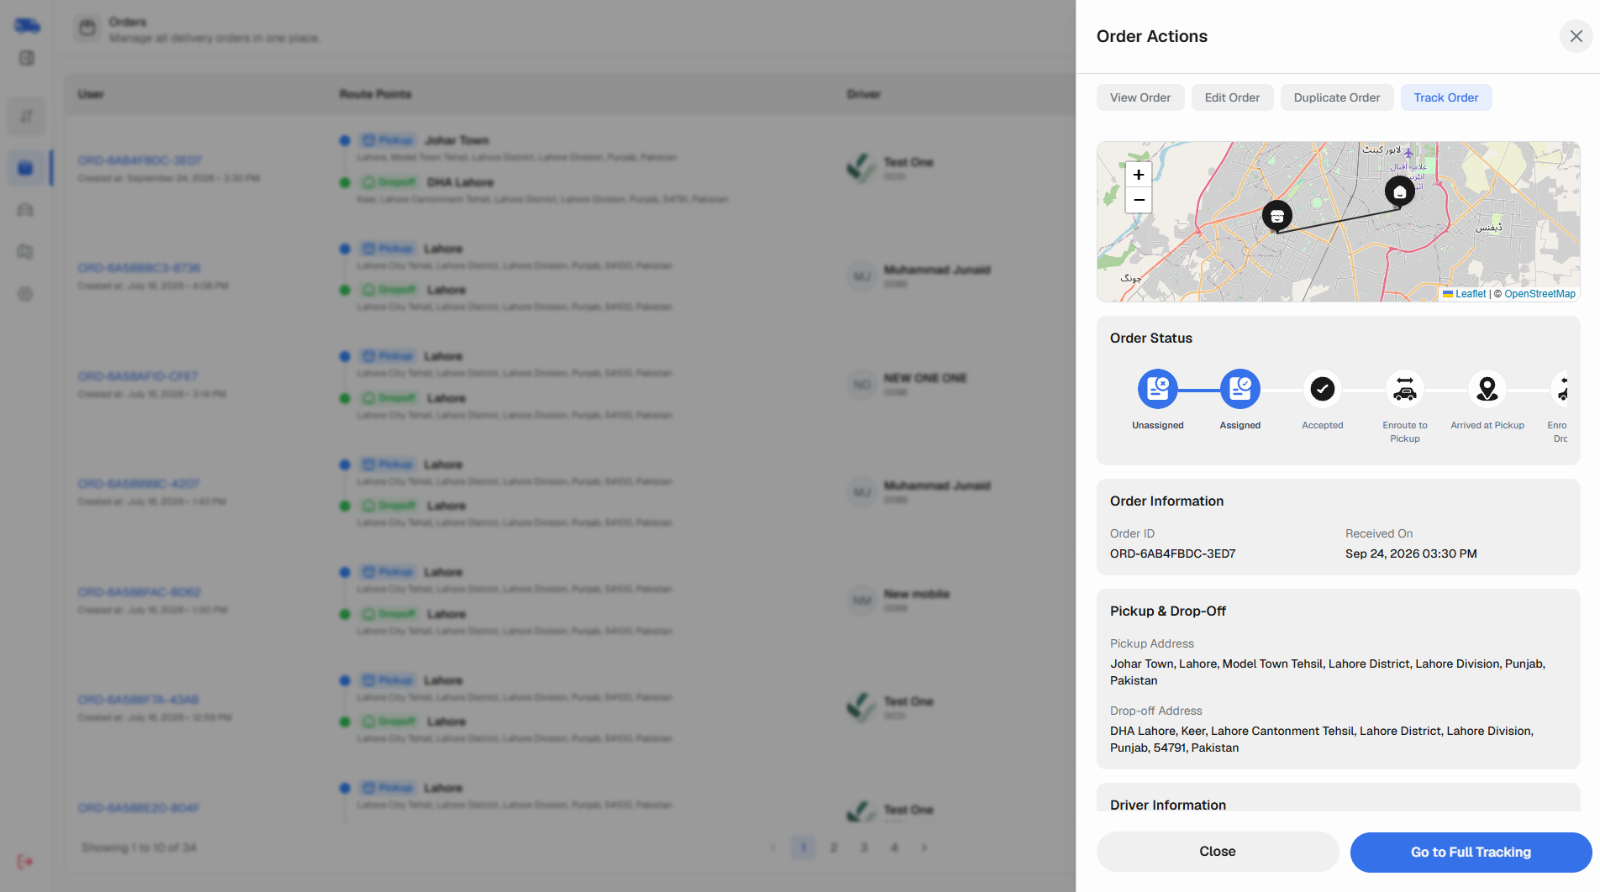Go to page 3 in pagination
The height and width of the screenshot is (892, 1600).
coord(864,848)
